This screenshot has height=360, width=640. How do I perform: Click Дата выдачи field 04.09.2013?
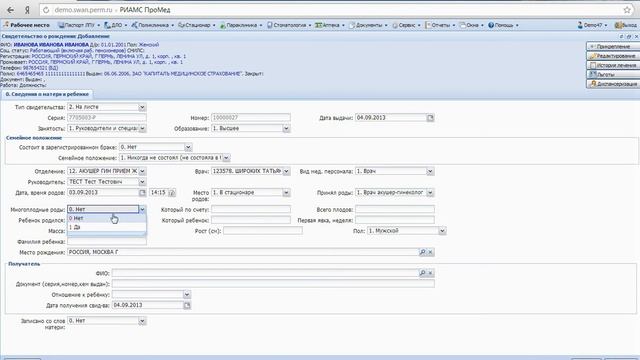click(391, 118)
